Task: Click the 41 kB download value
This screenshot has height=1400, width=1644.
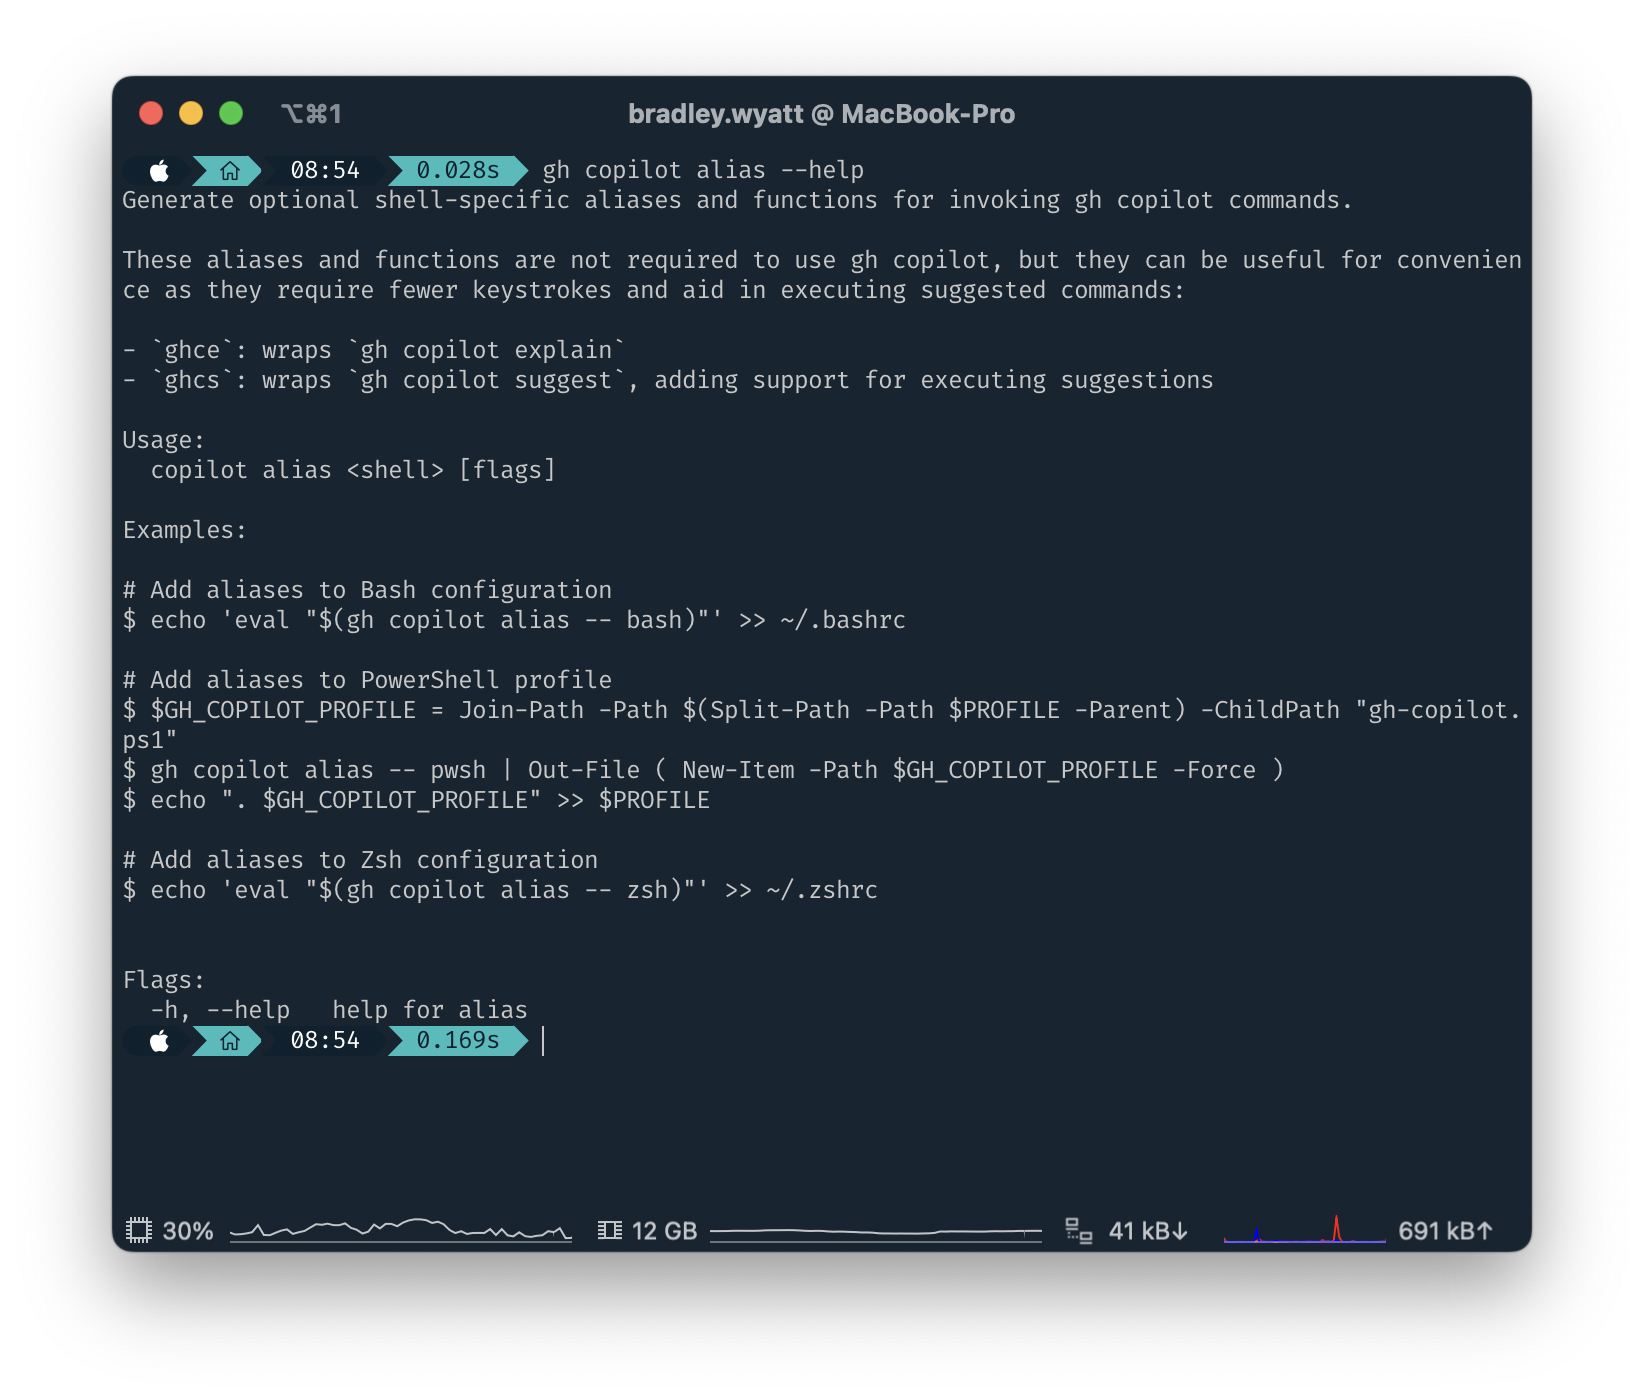Action: point(1148,1231)
